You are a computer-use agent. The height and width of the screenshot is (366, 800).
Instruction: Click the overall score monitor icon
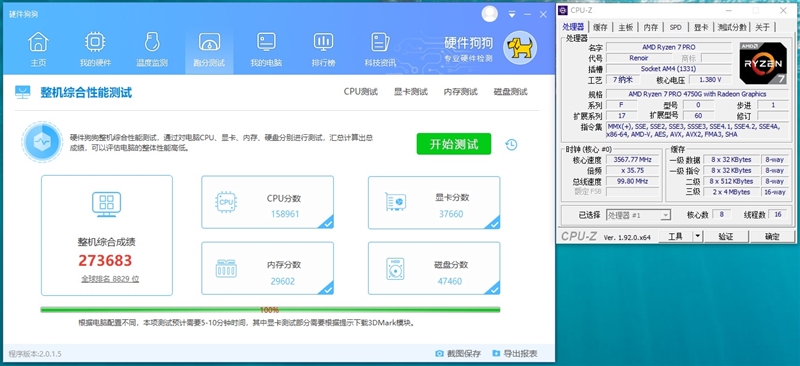pyautogui.click(x=107, y=204)
